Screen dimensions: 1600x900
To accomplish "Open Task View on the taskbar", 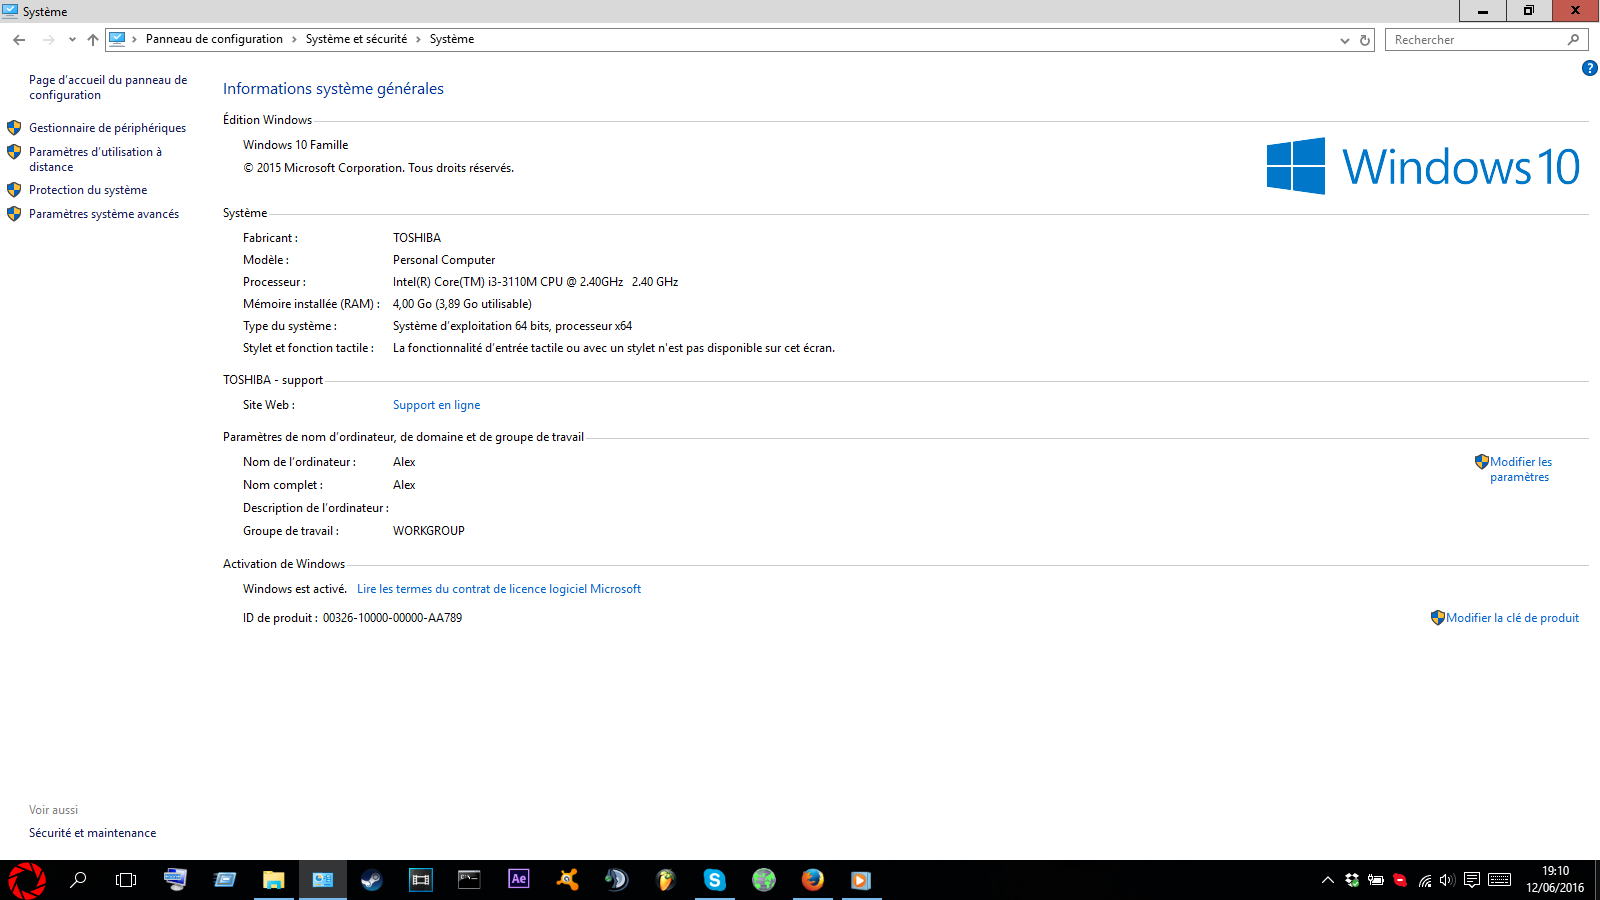I will tap(126, 880).
